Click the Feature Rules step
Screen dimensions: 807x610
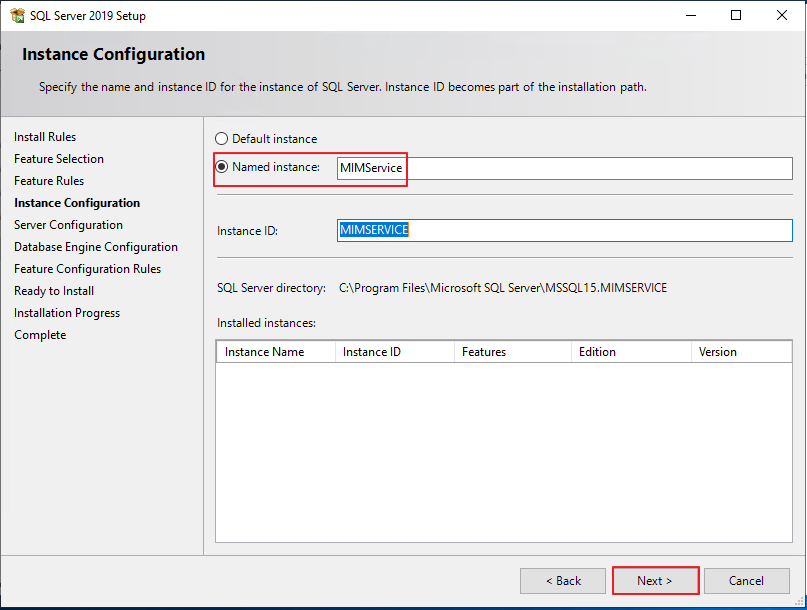click(49, 181)
